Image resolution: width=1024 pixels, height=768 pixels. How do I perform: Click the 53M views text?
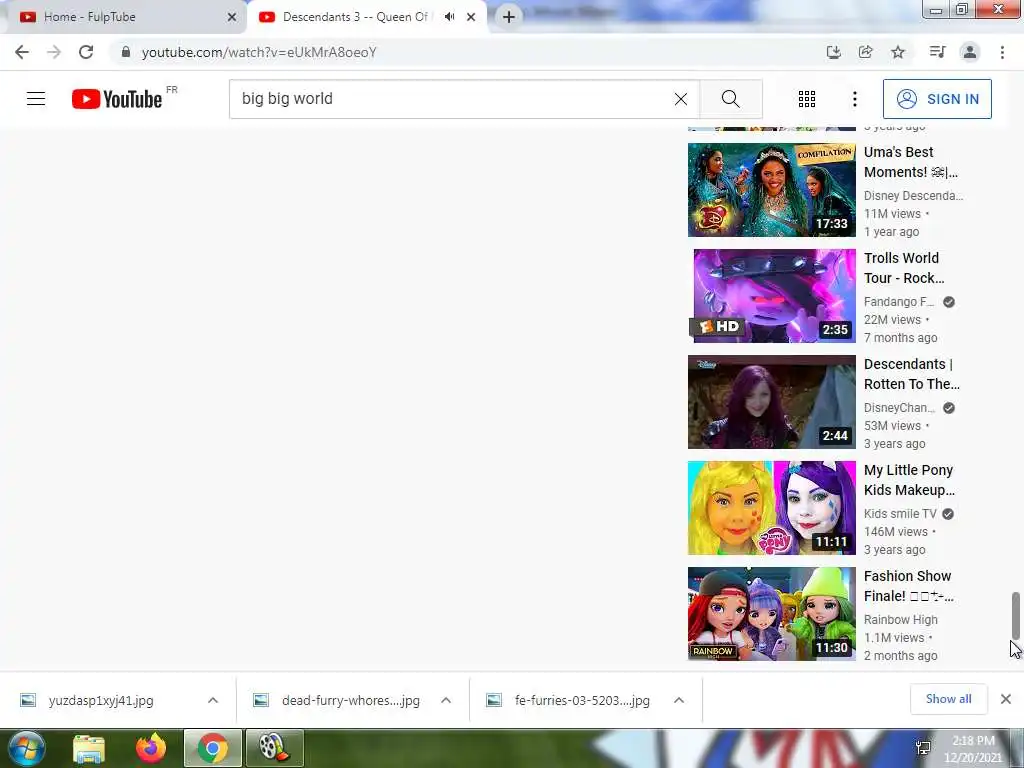click(892, 426)
